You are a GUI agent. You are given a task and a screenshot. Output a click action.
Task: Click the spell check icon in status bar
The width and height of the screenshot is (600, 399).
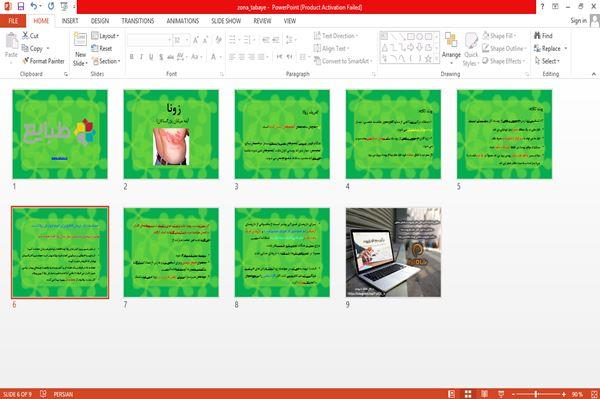point(43,394)
